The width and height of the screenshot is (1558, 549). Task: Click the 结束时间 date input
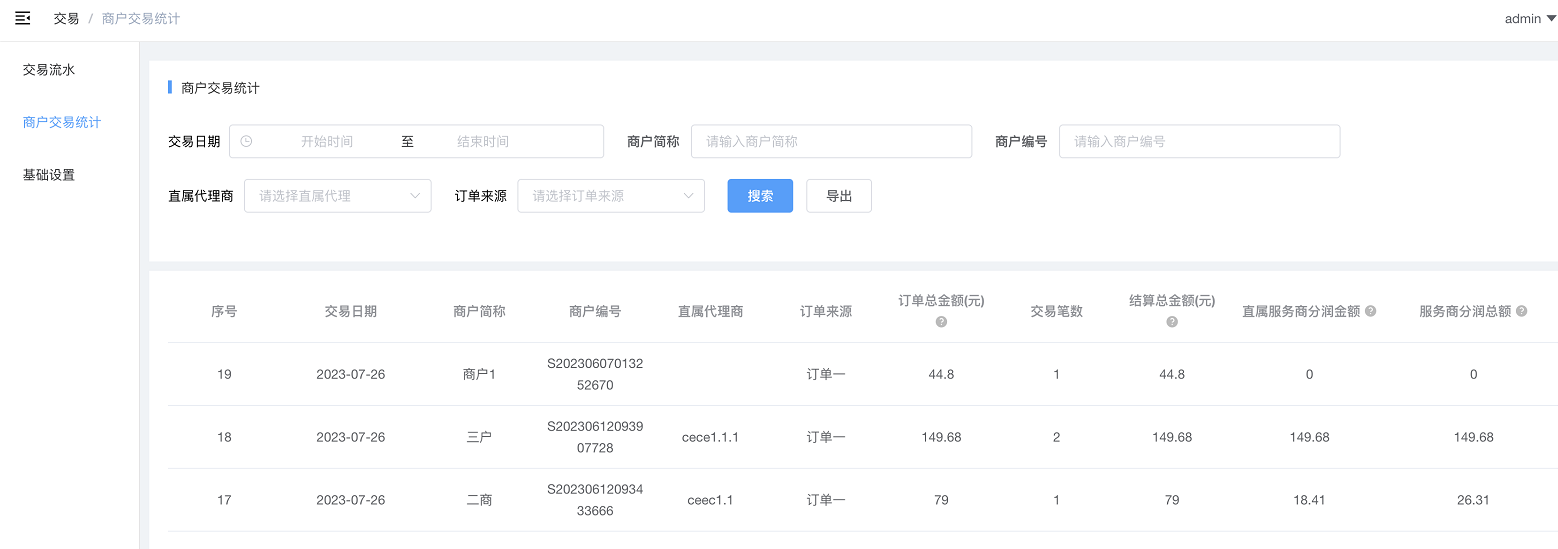(483, 142)
